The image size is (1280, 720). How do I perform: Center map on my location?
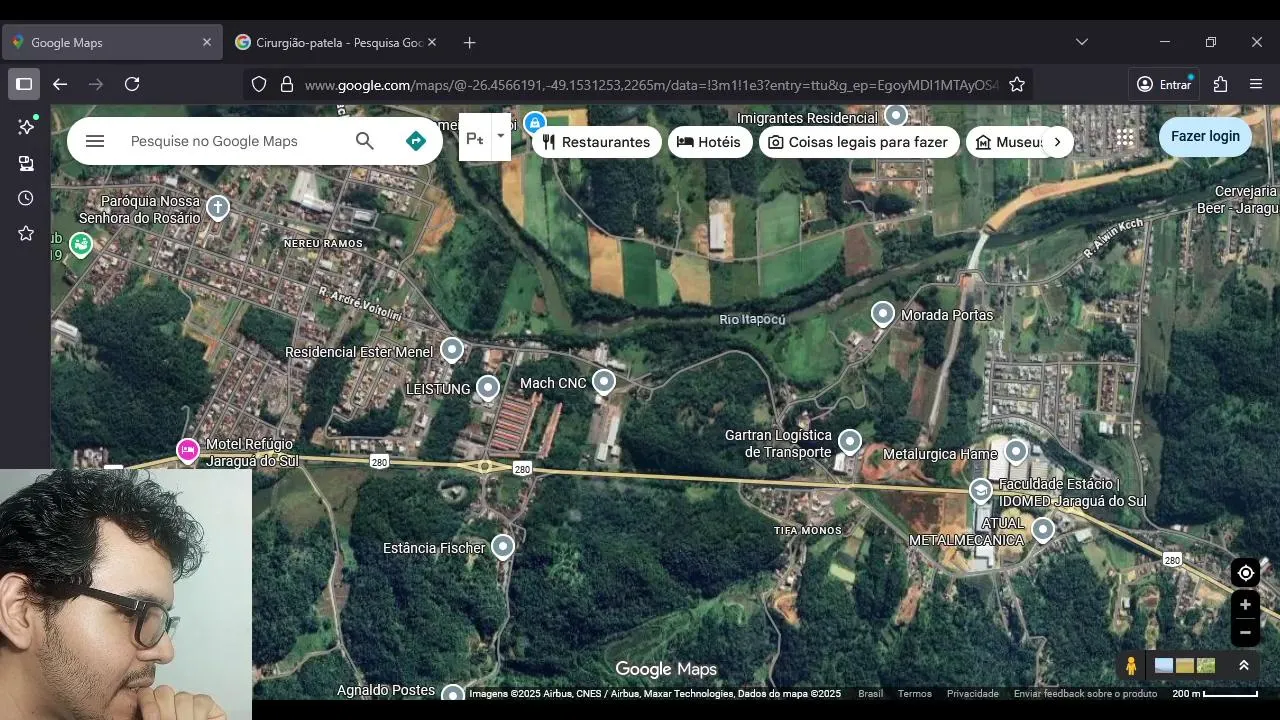(1245, 573)
